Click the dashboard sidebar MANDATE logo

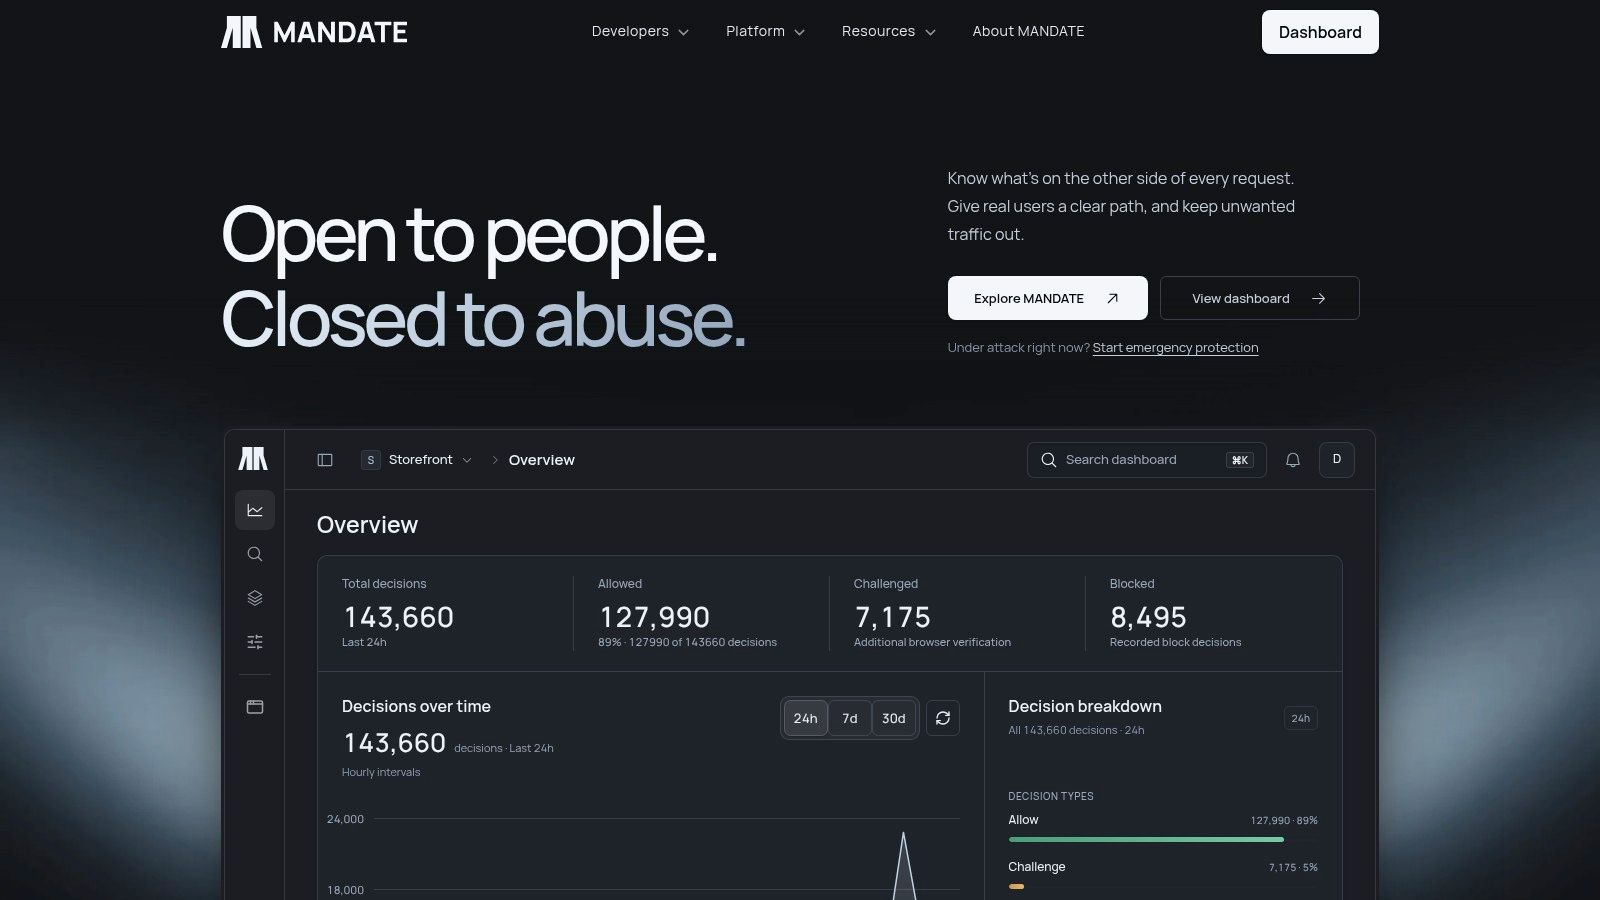tap(253, 459)
